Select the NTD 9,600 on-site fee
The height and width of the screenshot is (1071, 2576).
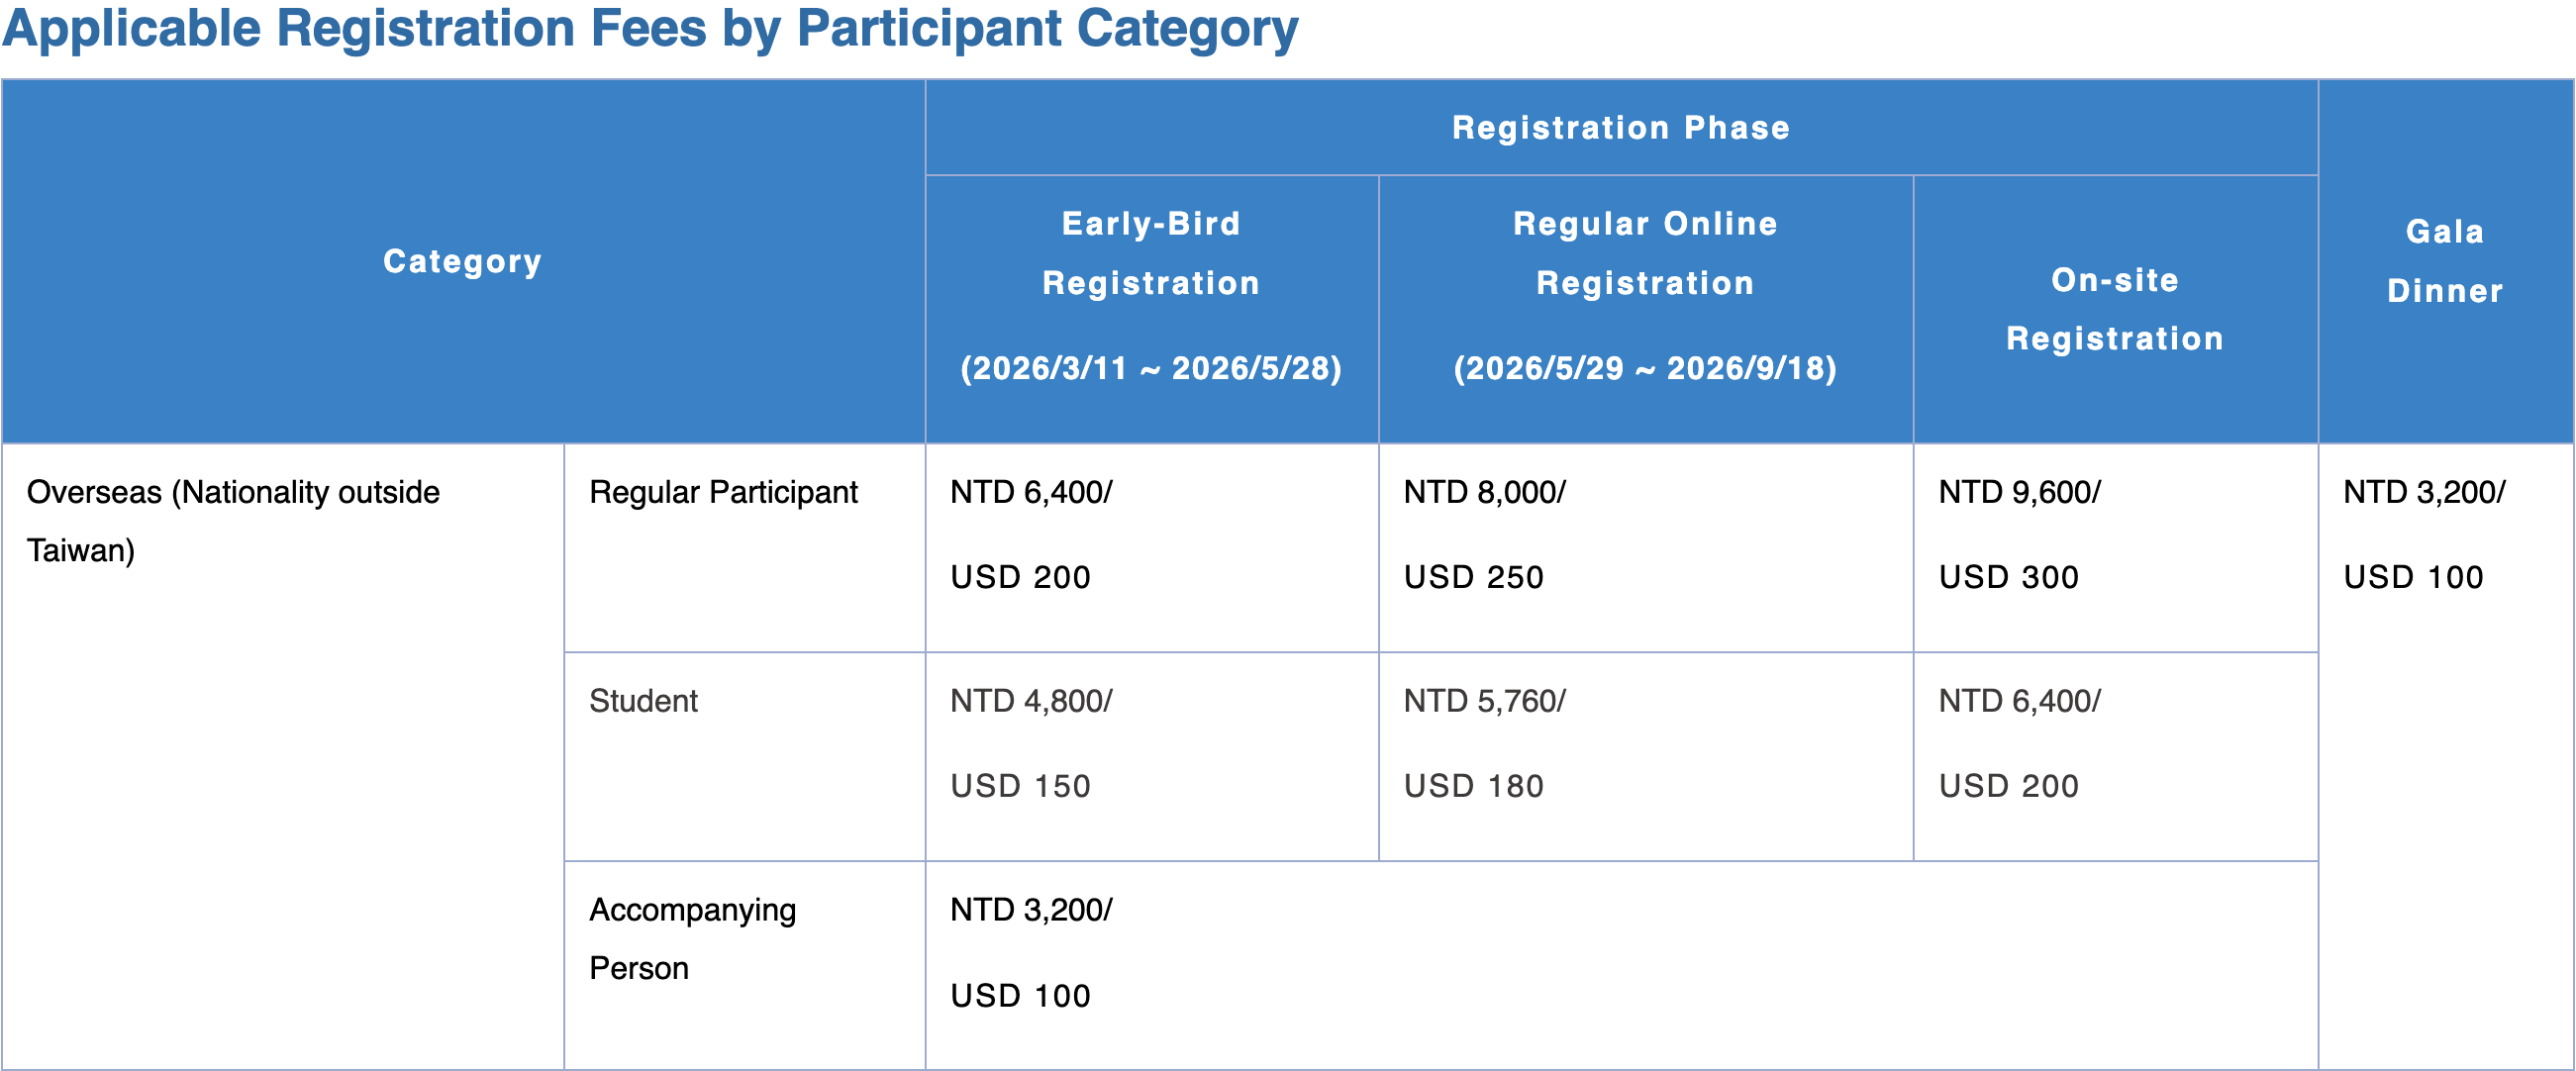tap(2019, 492)
